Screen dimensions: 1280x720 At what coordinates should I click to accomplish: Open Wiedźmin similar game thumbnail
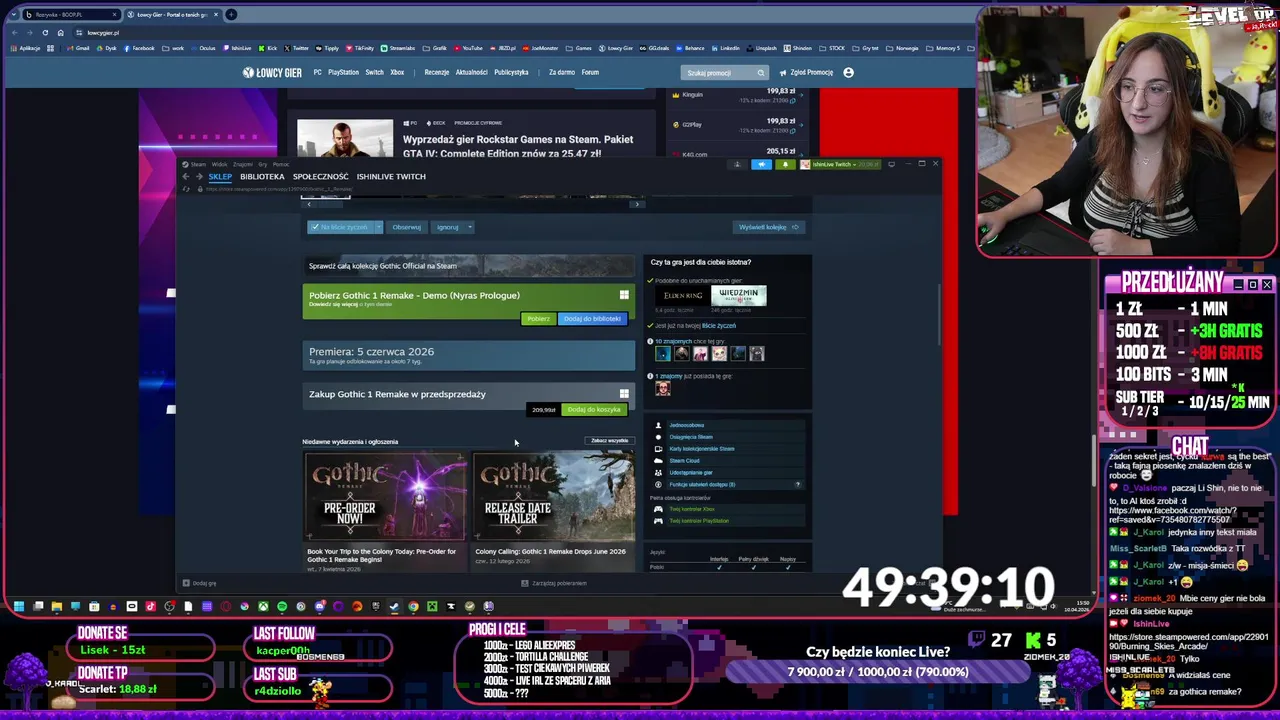pyautogui.click(x=739, y=296)
